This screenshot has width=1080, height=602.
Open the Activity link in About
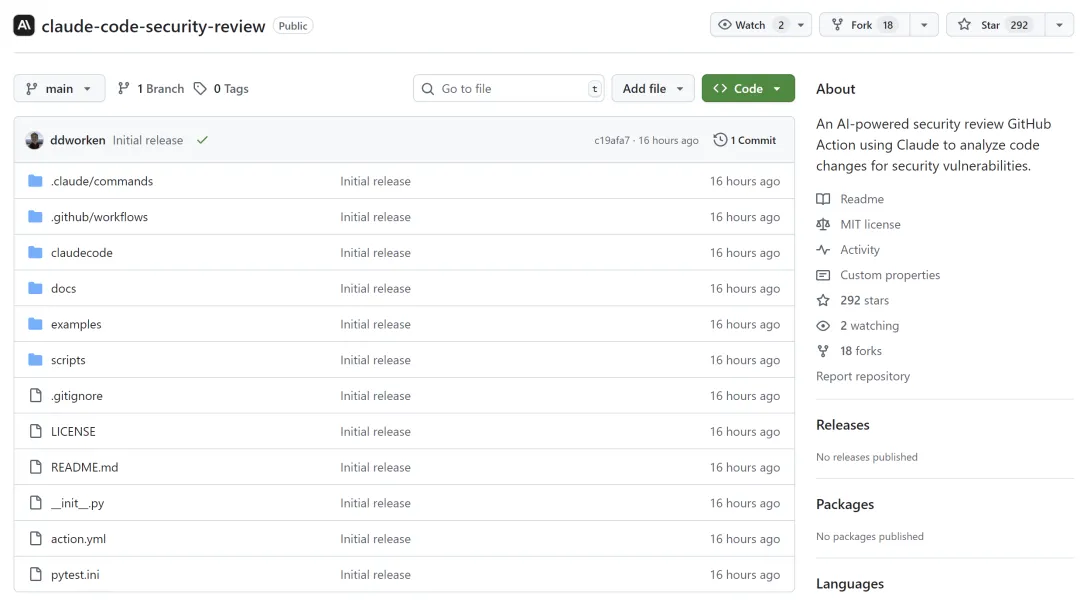(860, 250)
